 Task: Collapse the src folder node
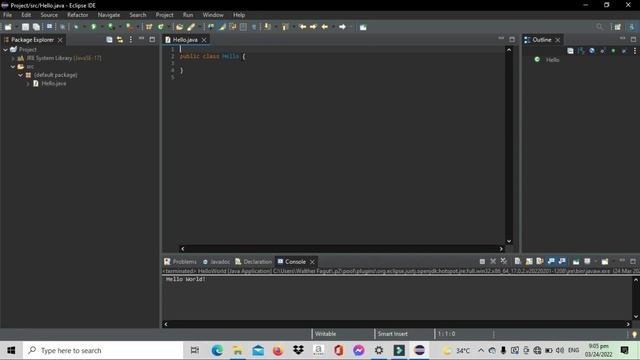coord(13,67)
